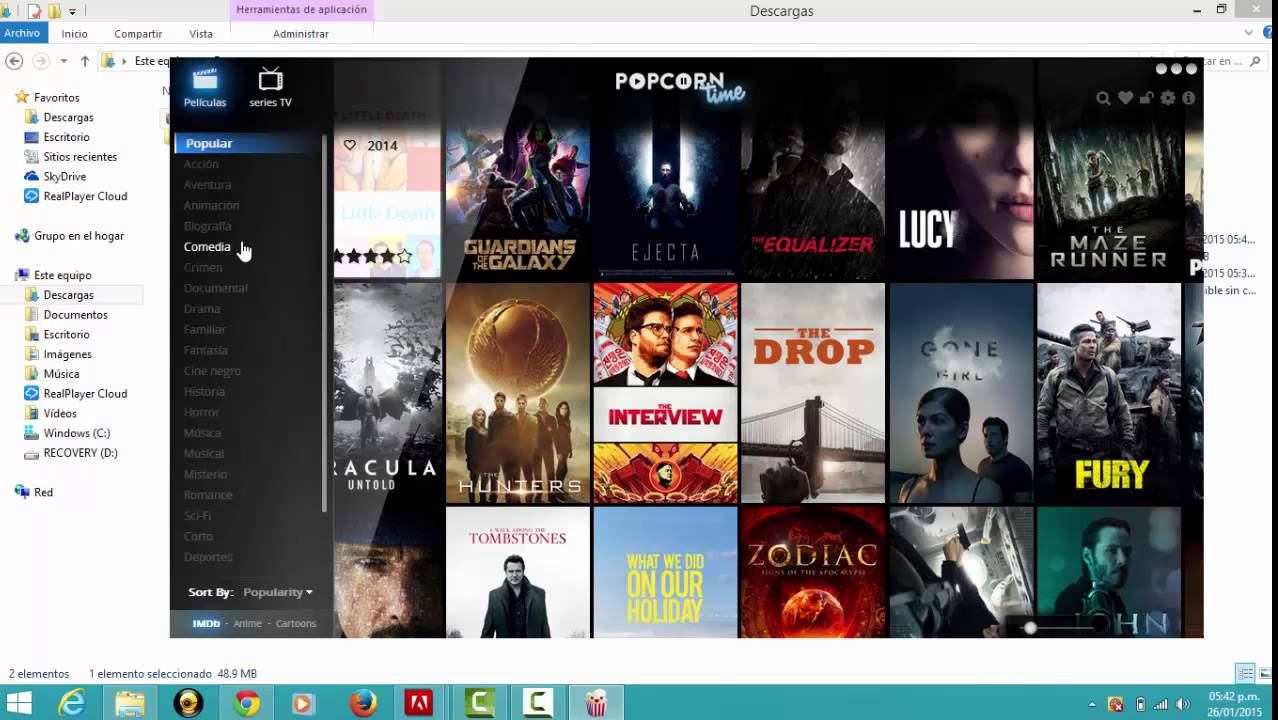This screenshot has height=720, width=1278.
Task: Open the Guardians of the Galaxy poster
Action: pos(517,188)
